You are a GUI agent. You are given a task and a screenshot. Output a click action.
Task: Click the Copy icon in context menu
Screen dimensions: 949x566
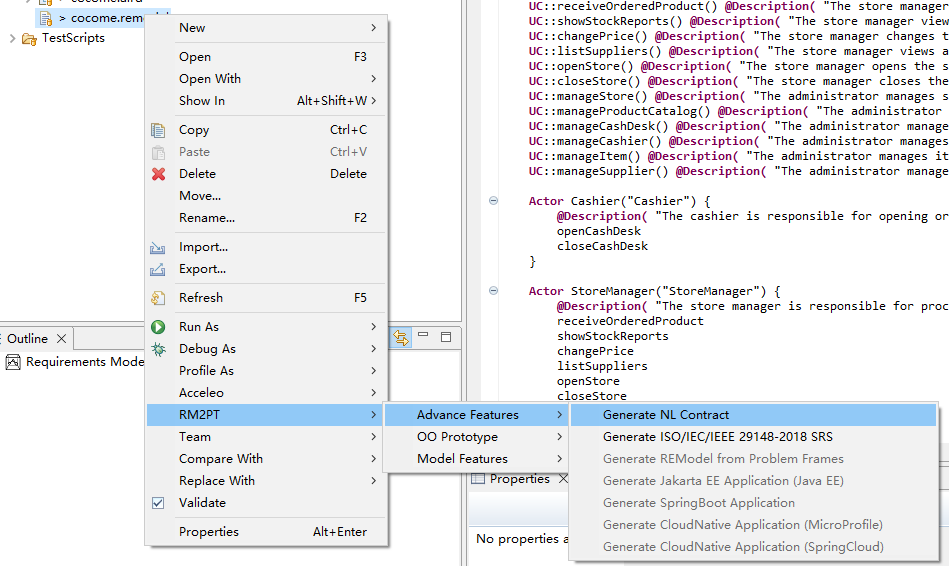coord(158,130)
